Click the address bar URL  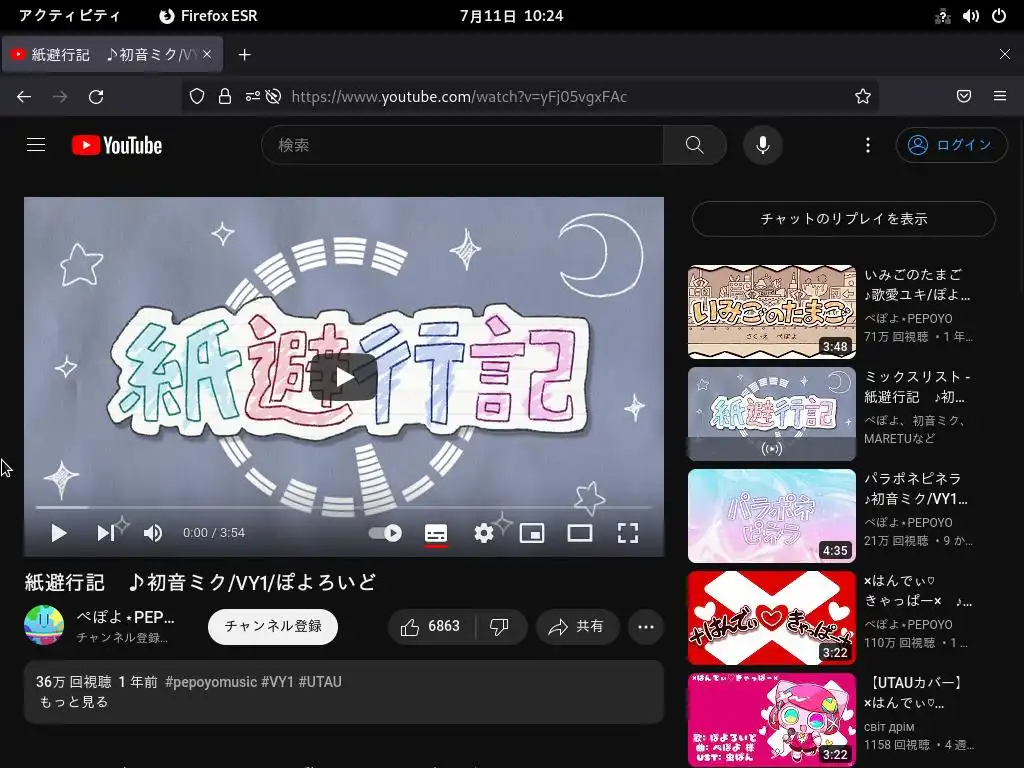pos(459,97)
